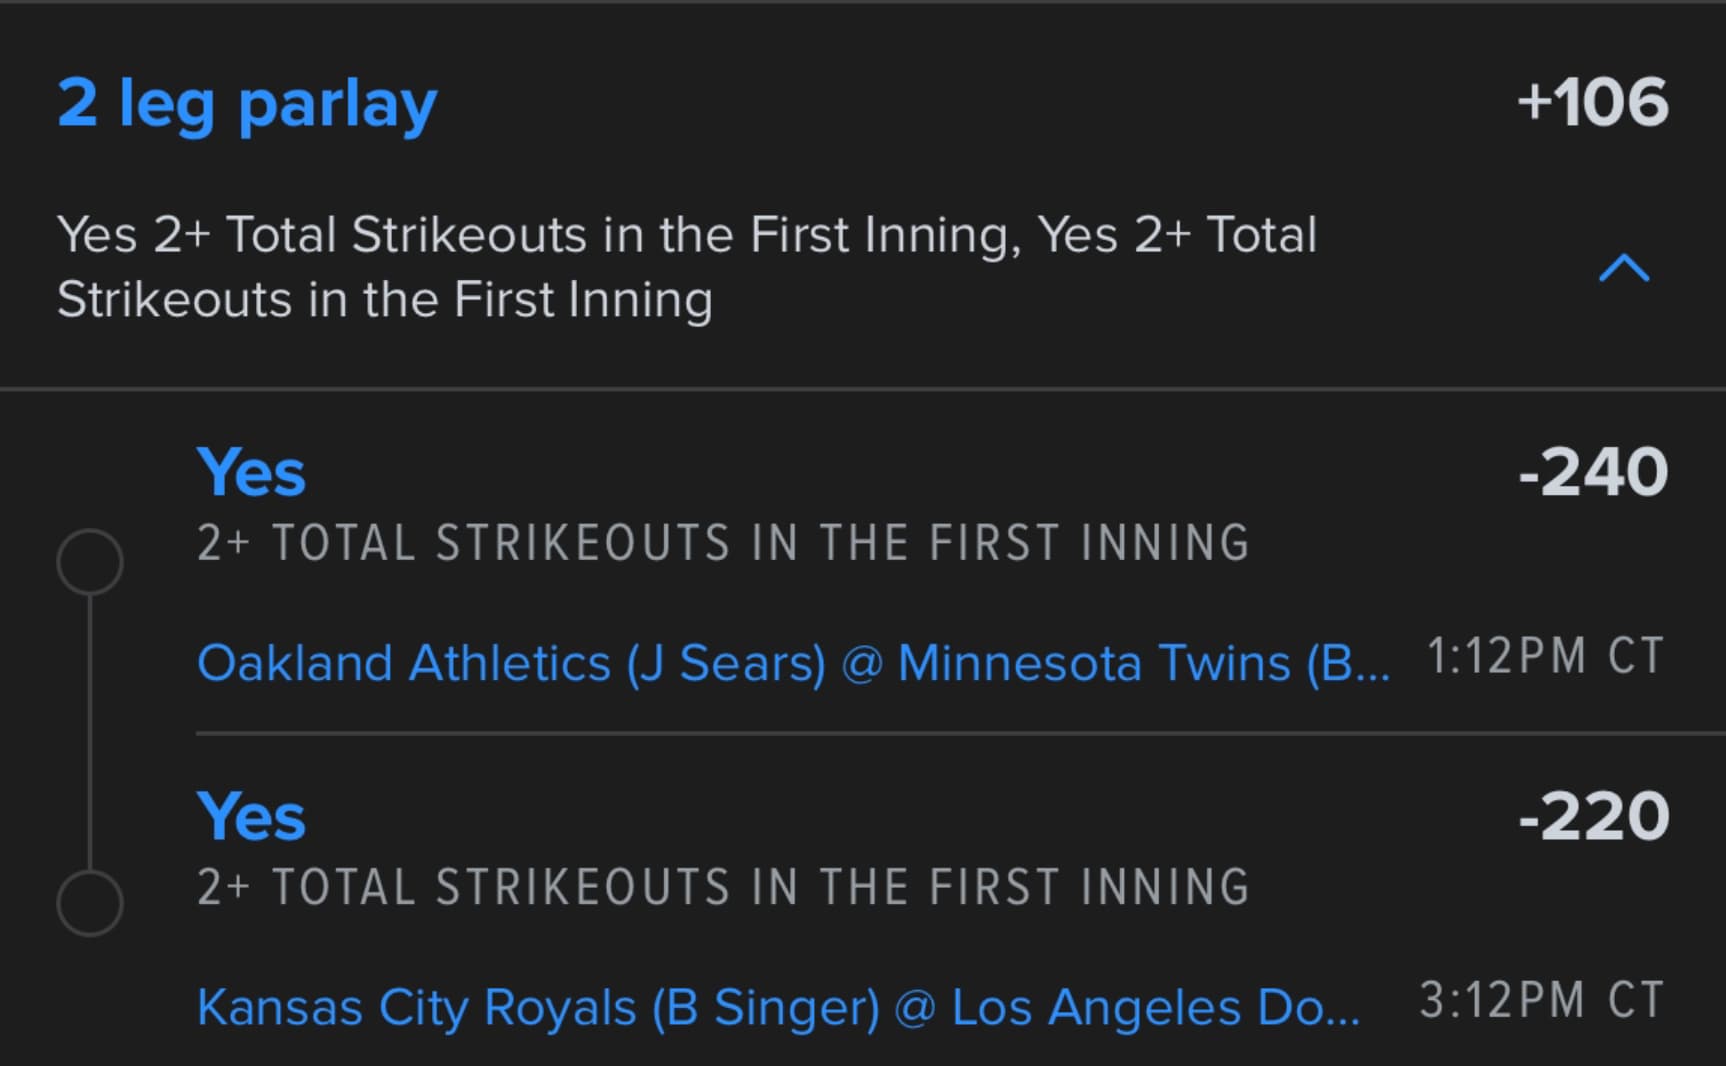The height and width of the screenshot is (1066, 1726).
Task: Click the first leg's status circle
Action: click(90, 562)
